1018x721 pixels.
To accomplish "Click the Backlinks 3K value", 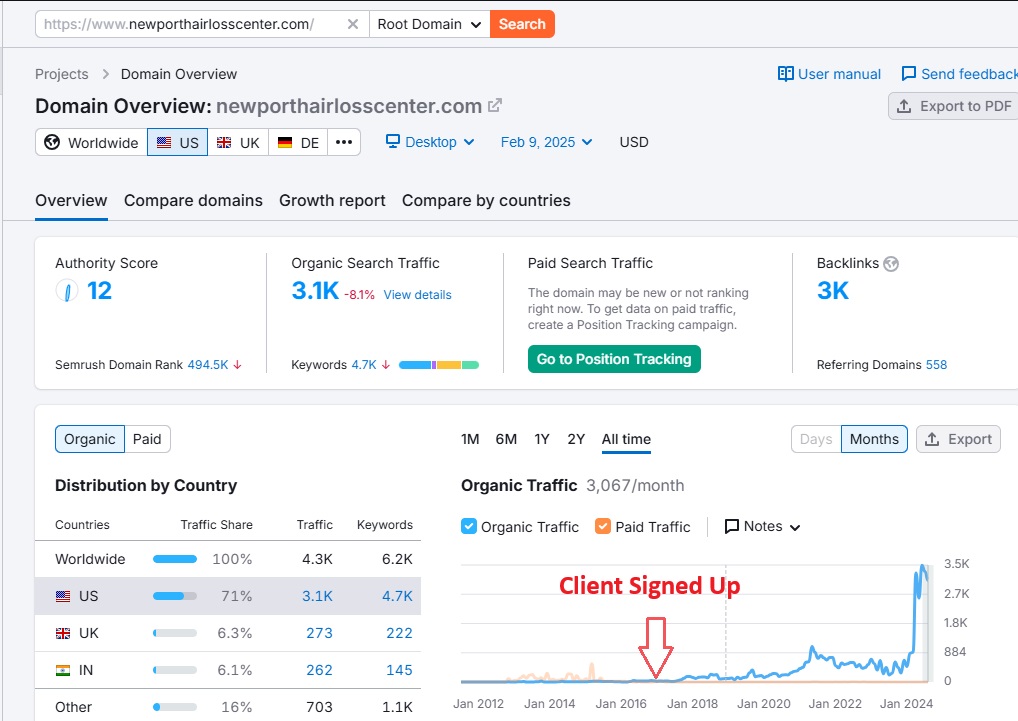I will click(x=833, y=291).
